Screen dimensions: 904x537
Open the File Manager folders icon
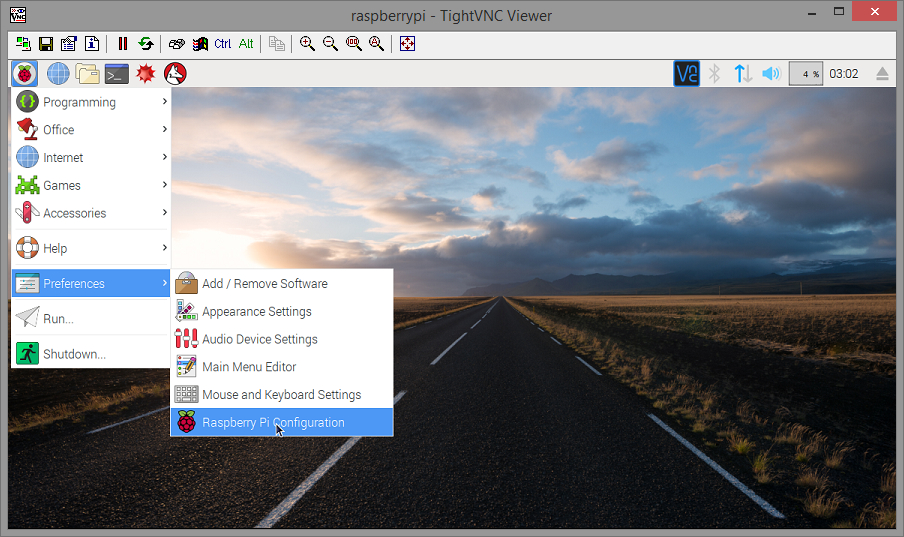click(x=87, y=74)
